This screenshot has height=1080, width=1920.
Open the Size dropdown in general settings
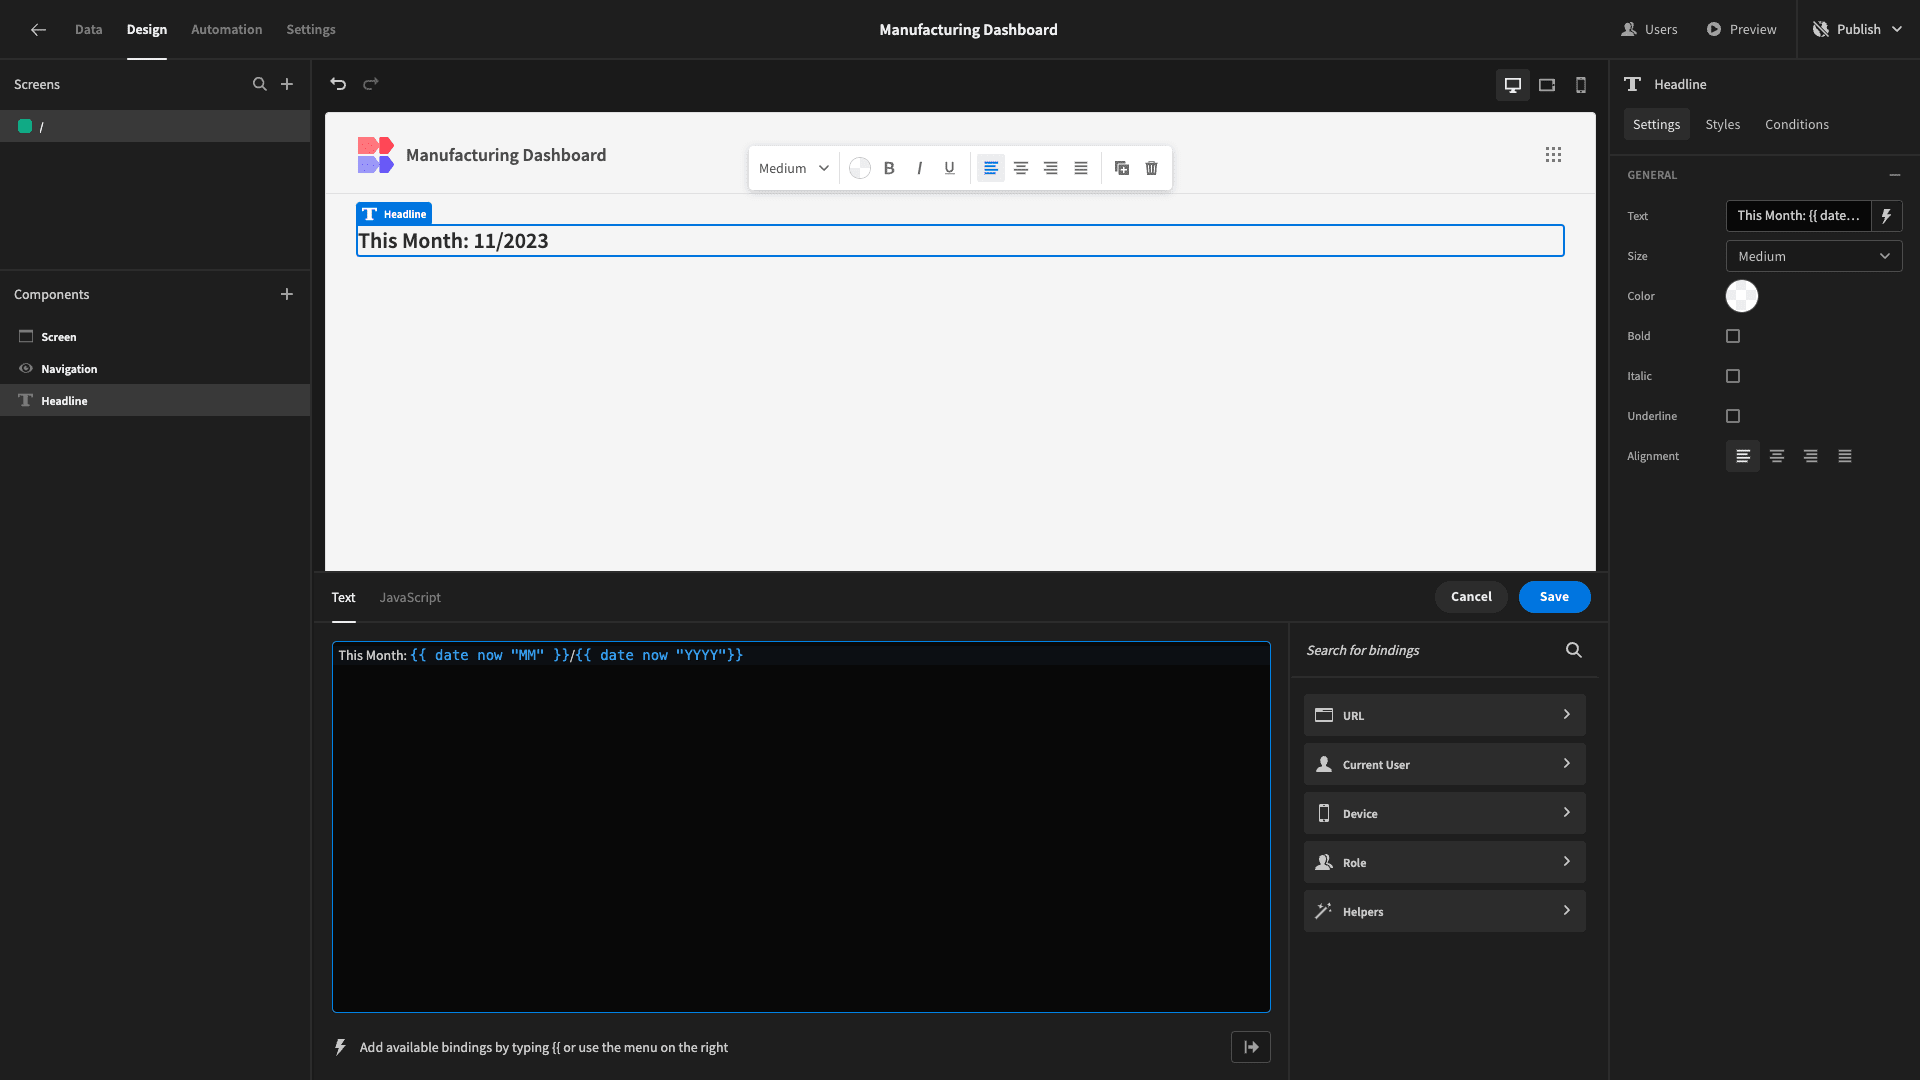pos(1813,256)
